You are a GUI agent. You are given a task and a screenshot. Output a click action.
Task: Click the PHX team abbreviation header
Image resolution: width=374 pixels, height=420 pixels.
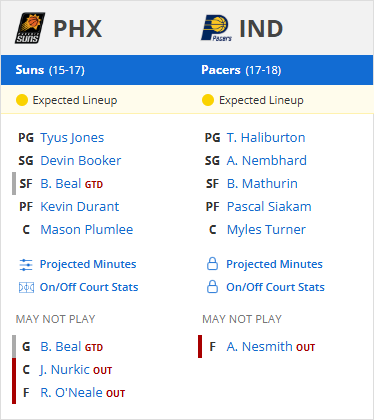(x=78, y=29)
